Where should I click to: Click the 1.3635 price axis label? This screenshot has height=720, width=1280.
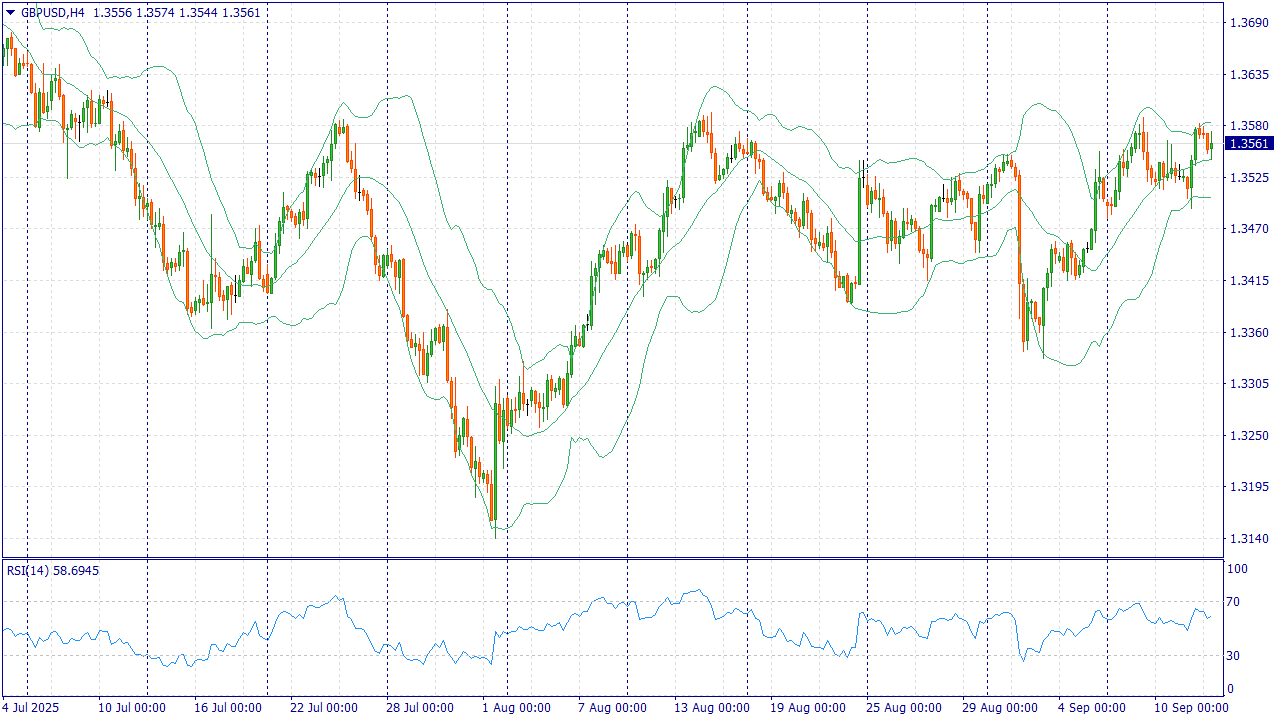pyautogui.click(x=1249, y=74)
